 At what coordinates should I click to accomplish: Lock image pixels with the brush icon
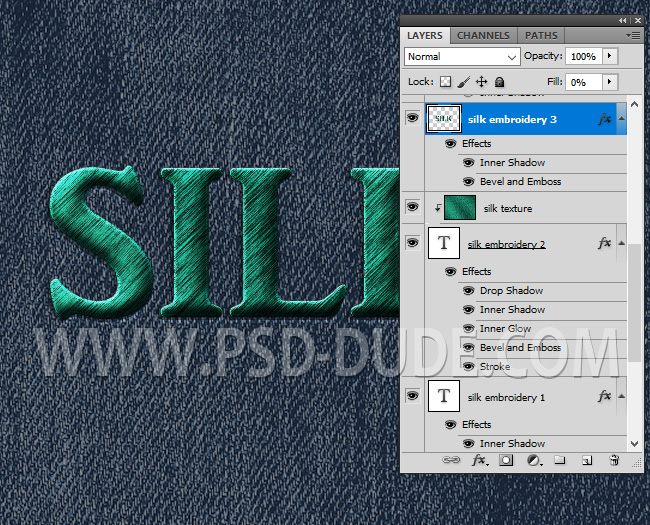[464, 82]
